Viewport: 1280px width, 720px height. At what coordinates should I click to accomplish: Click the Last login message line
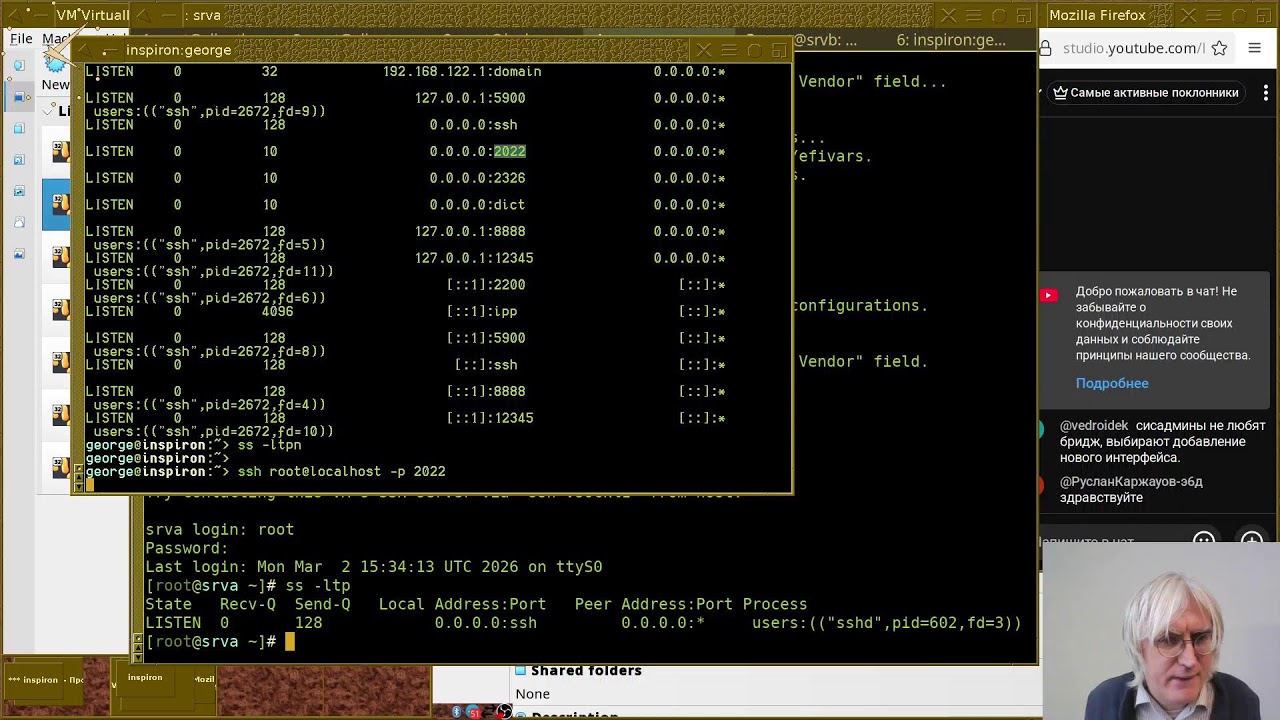373,566
